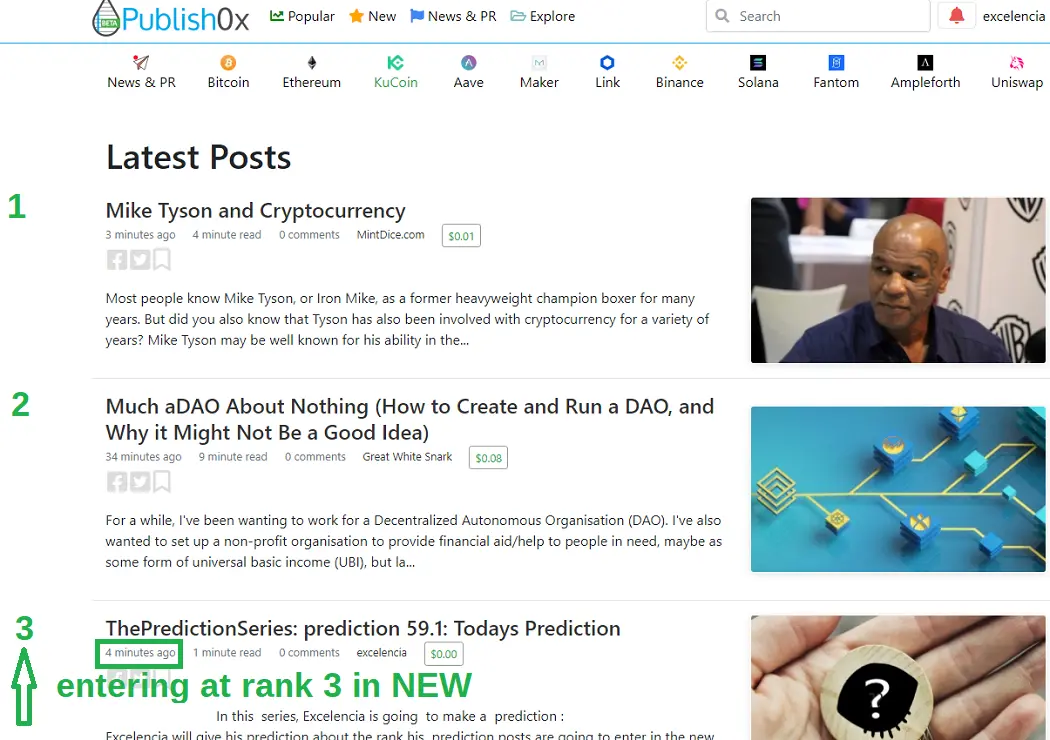This screenshot has height=740, width=1050.
Task: Select the Ampleforth category label
Action: pyautogui.click(x=925, y=82)
